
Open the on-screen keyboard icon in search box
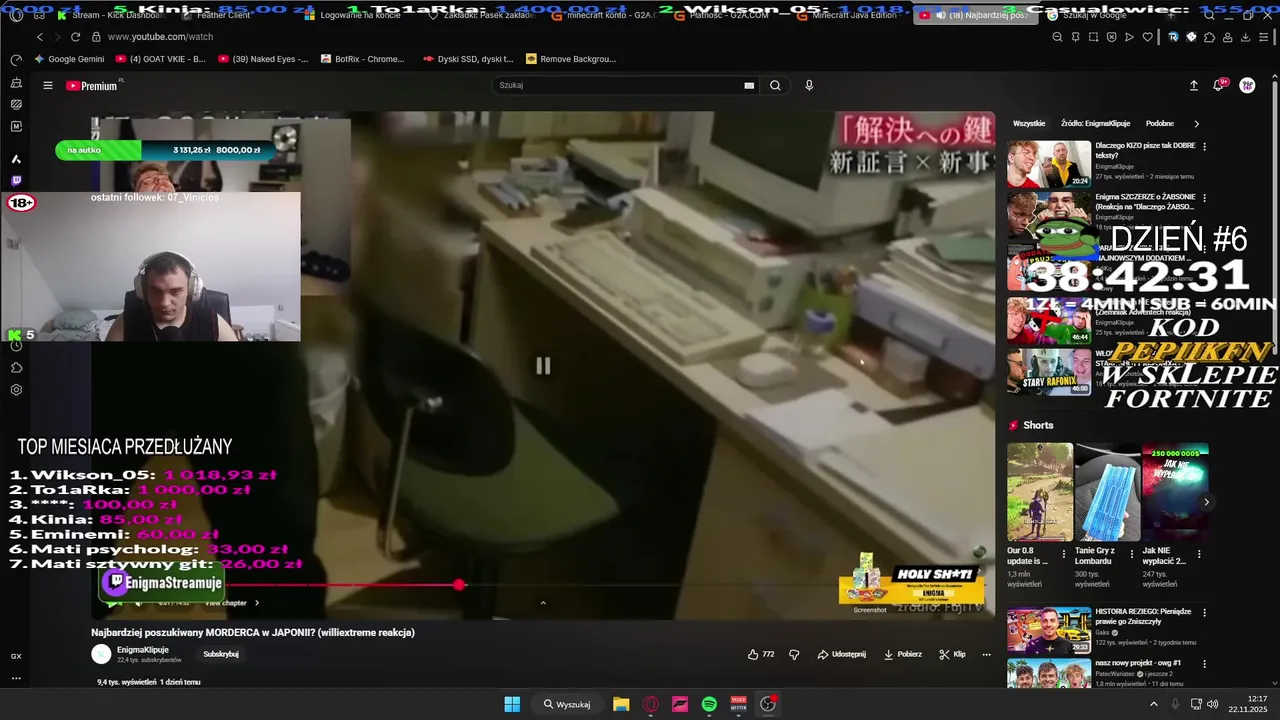click(749, 86)
